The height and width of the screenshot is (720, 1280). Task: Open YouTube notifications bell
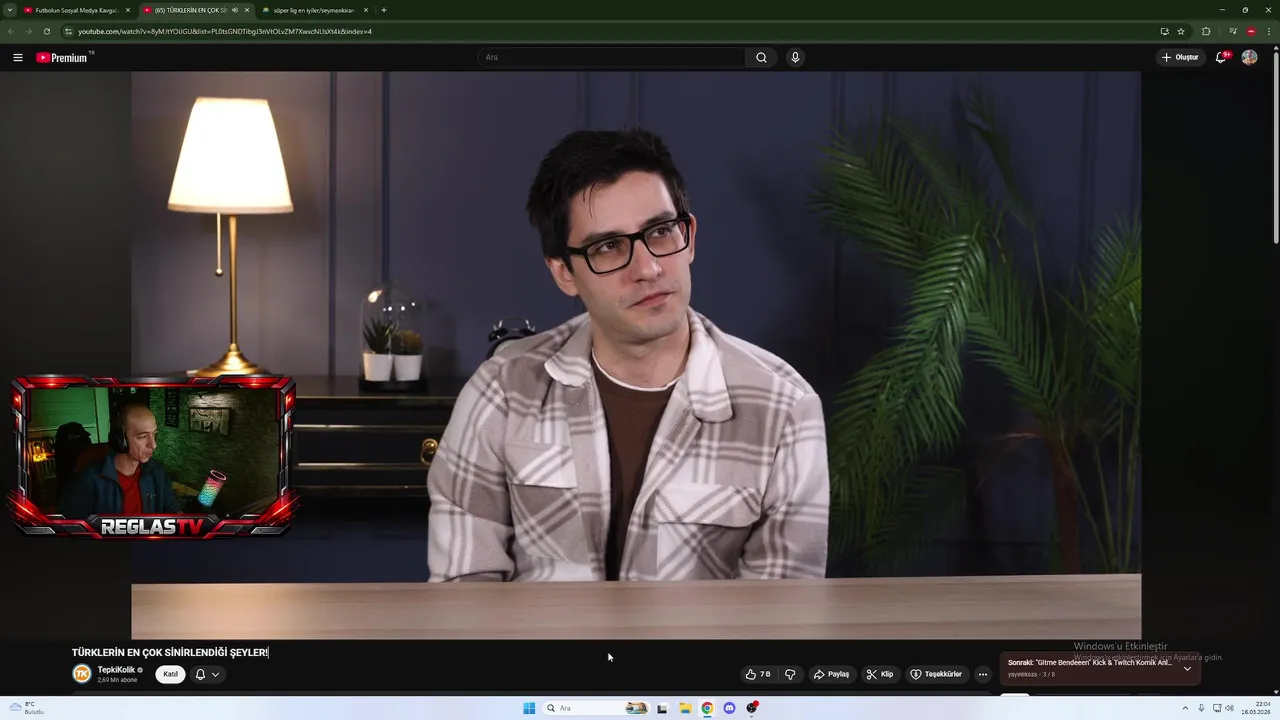point(1221,58)
